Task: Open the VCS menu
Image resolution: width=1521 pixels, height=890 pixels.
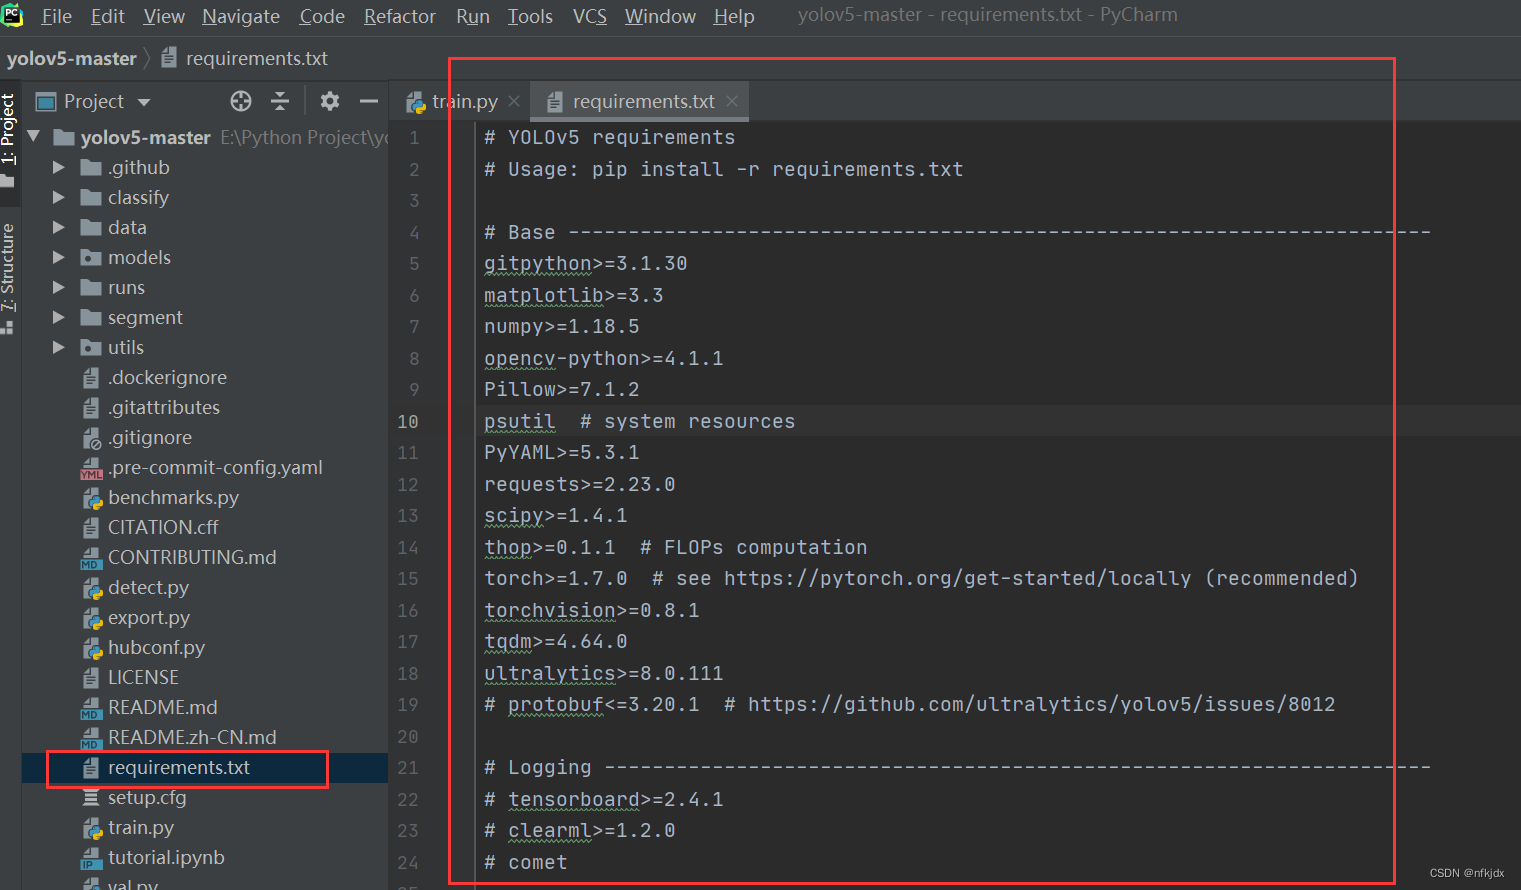Action: pos(590,16)
